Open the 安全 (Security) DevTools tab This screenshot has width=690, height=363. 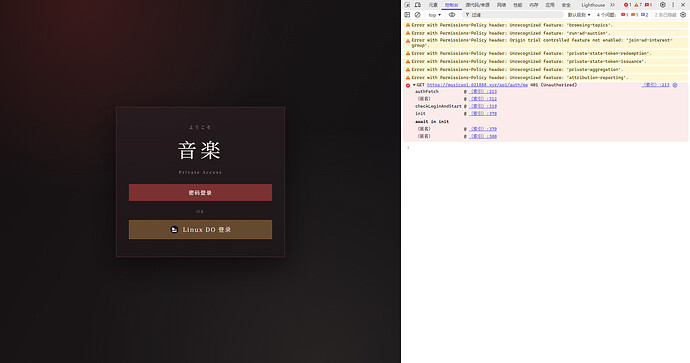coord(566,5)
